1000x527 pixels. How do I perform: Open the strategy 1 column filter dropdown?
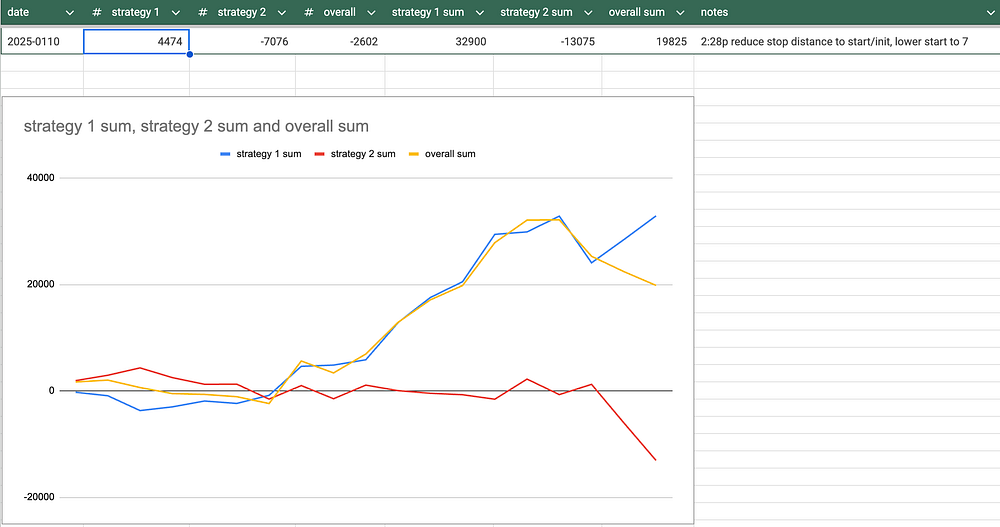click(176, 13)
